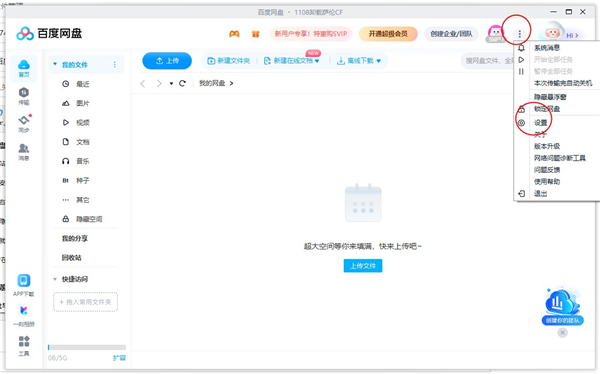Click the 百度网盘 logo
Screen dimensions: 600x374
click(49, 34)
